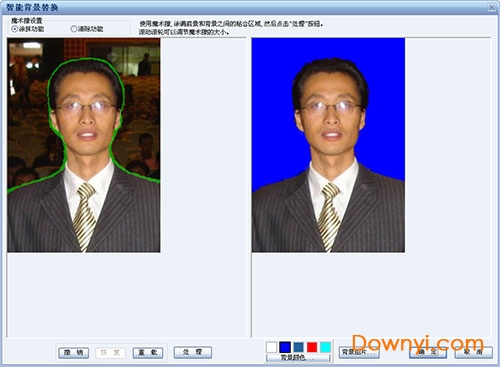This screenshot has width=500, height=367.
Task: Click the original photo with green outline
Action: point(84,145)
